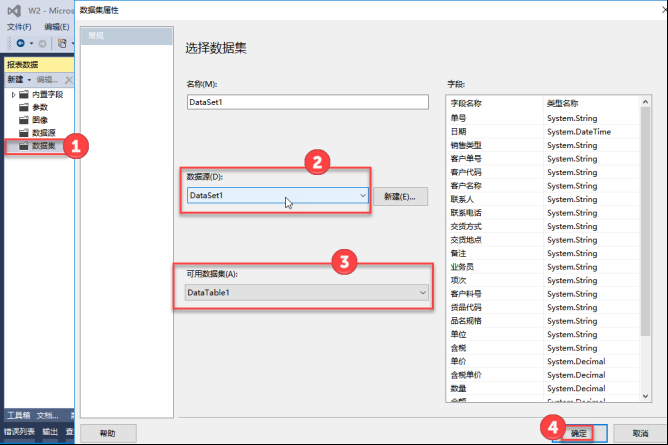The height and width of the screenshot is (445, 668).
Task: Click the 图像 folder icon
Action: (23, 120)
